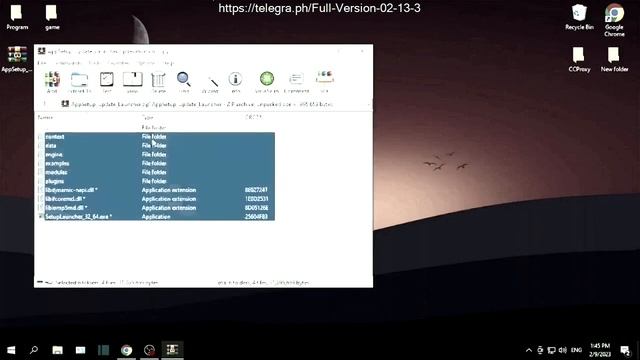
Task: Open the File menu in WinRAR
Action: [42, 63]
